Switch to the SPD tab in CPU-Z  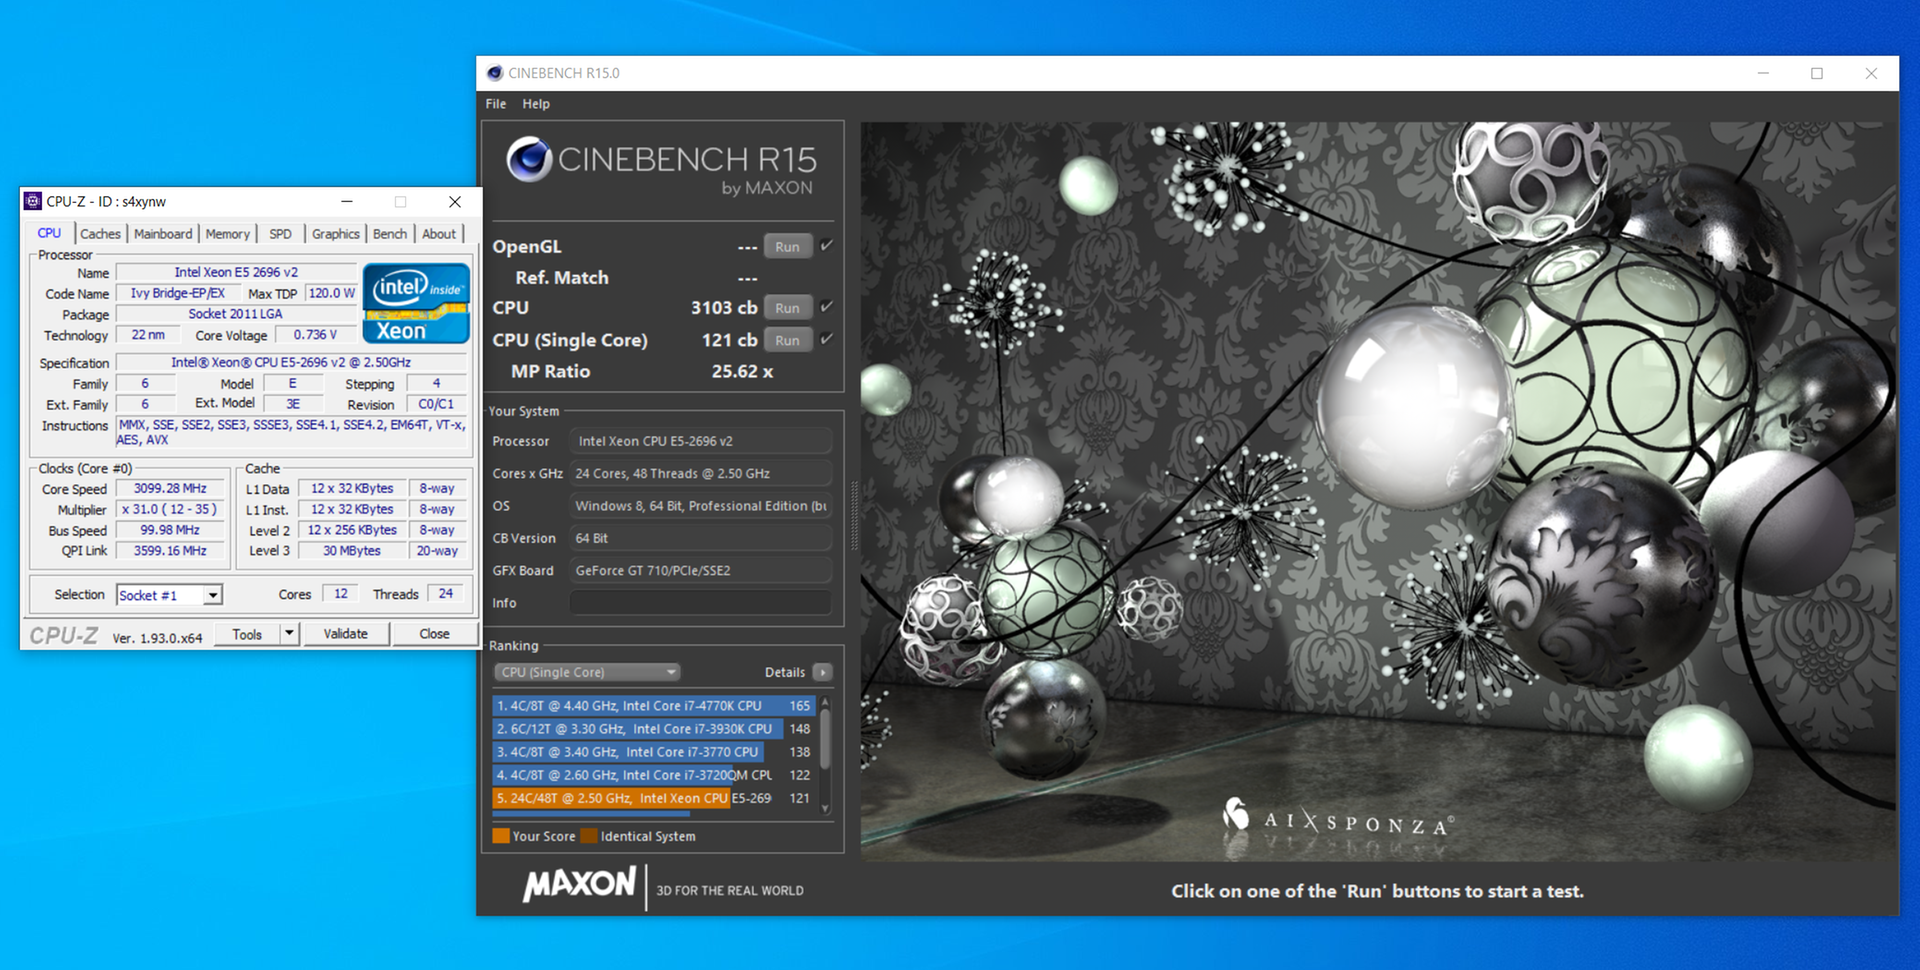281,233
